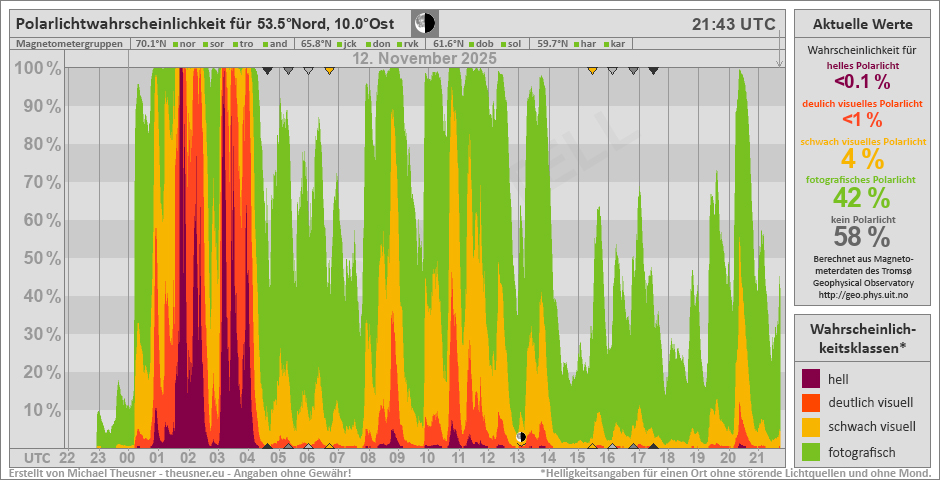Click the first orange triangle marker atop the chart
Screen dimensions: 940x480
click(x=329, y=71)
